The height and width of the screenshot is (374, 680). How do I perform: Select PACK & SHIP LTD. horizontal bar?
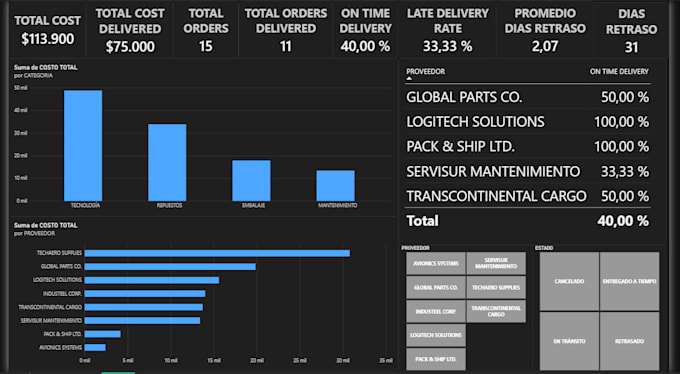[102, 334]
